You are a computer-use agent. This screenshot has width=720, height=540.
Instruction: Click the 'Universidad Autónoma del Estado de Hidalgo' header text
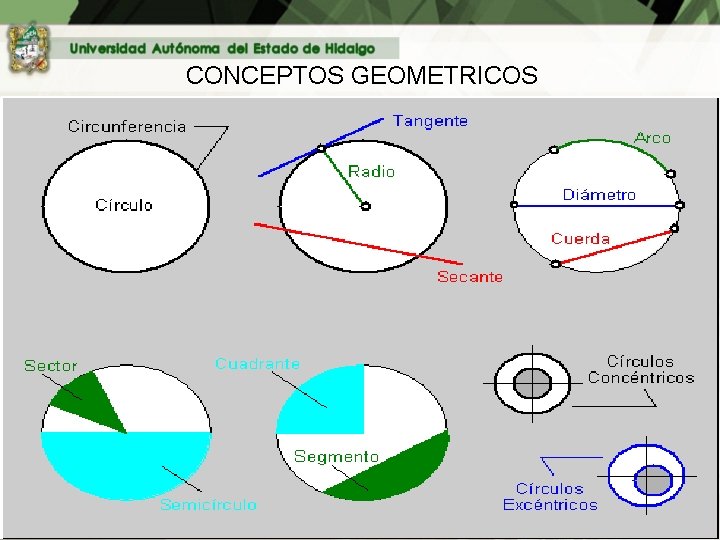pos(222,49)
